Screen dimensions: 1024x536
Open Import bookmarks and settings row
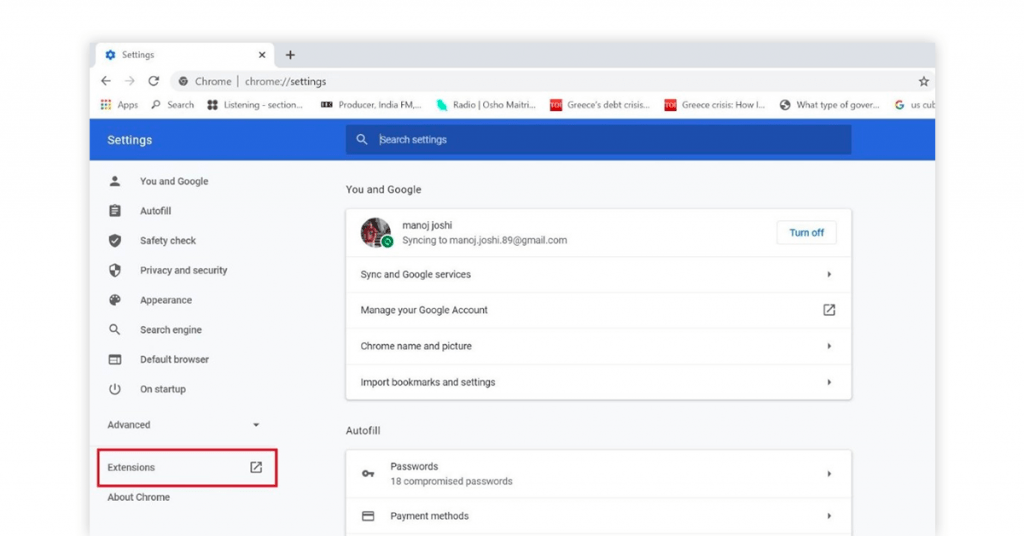tap(598, 382)
